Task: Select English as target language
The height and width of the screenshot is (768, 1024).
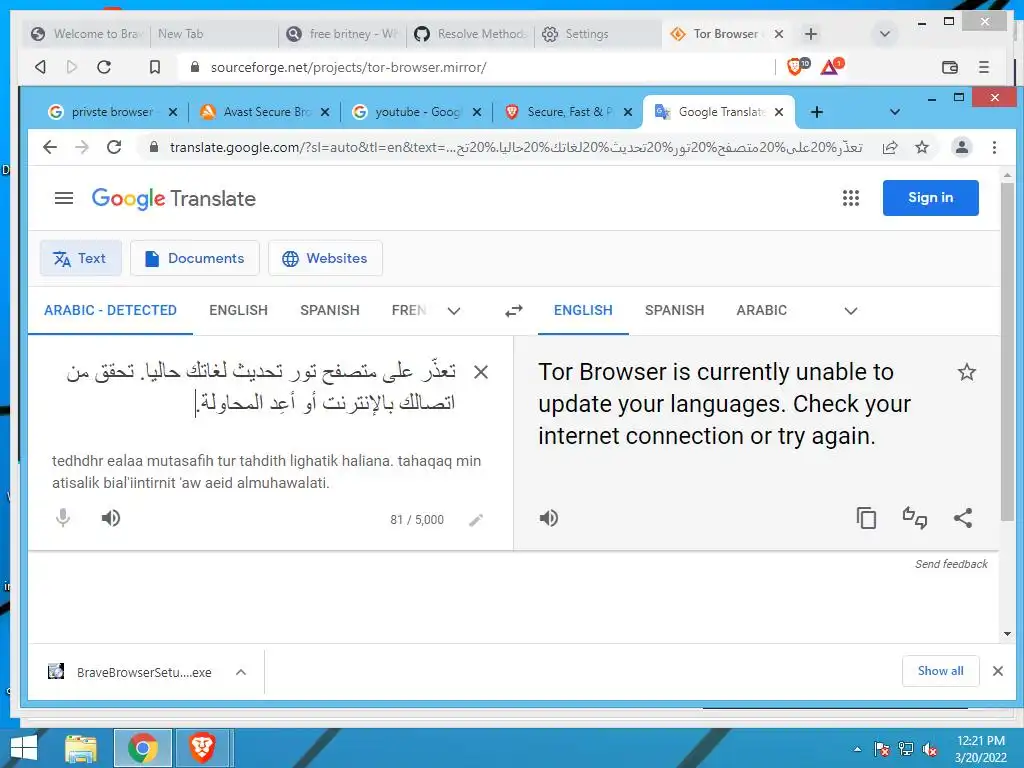Action: [583, 310]
